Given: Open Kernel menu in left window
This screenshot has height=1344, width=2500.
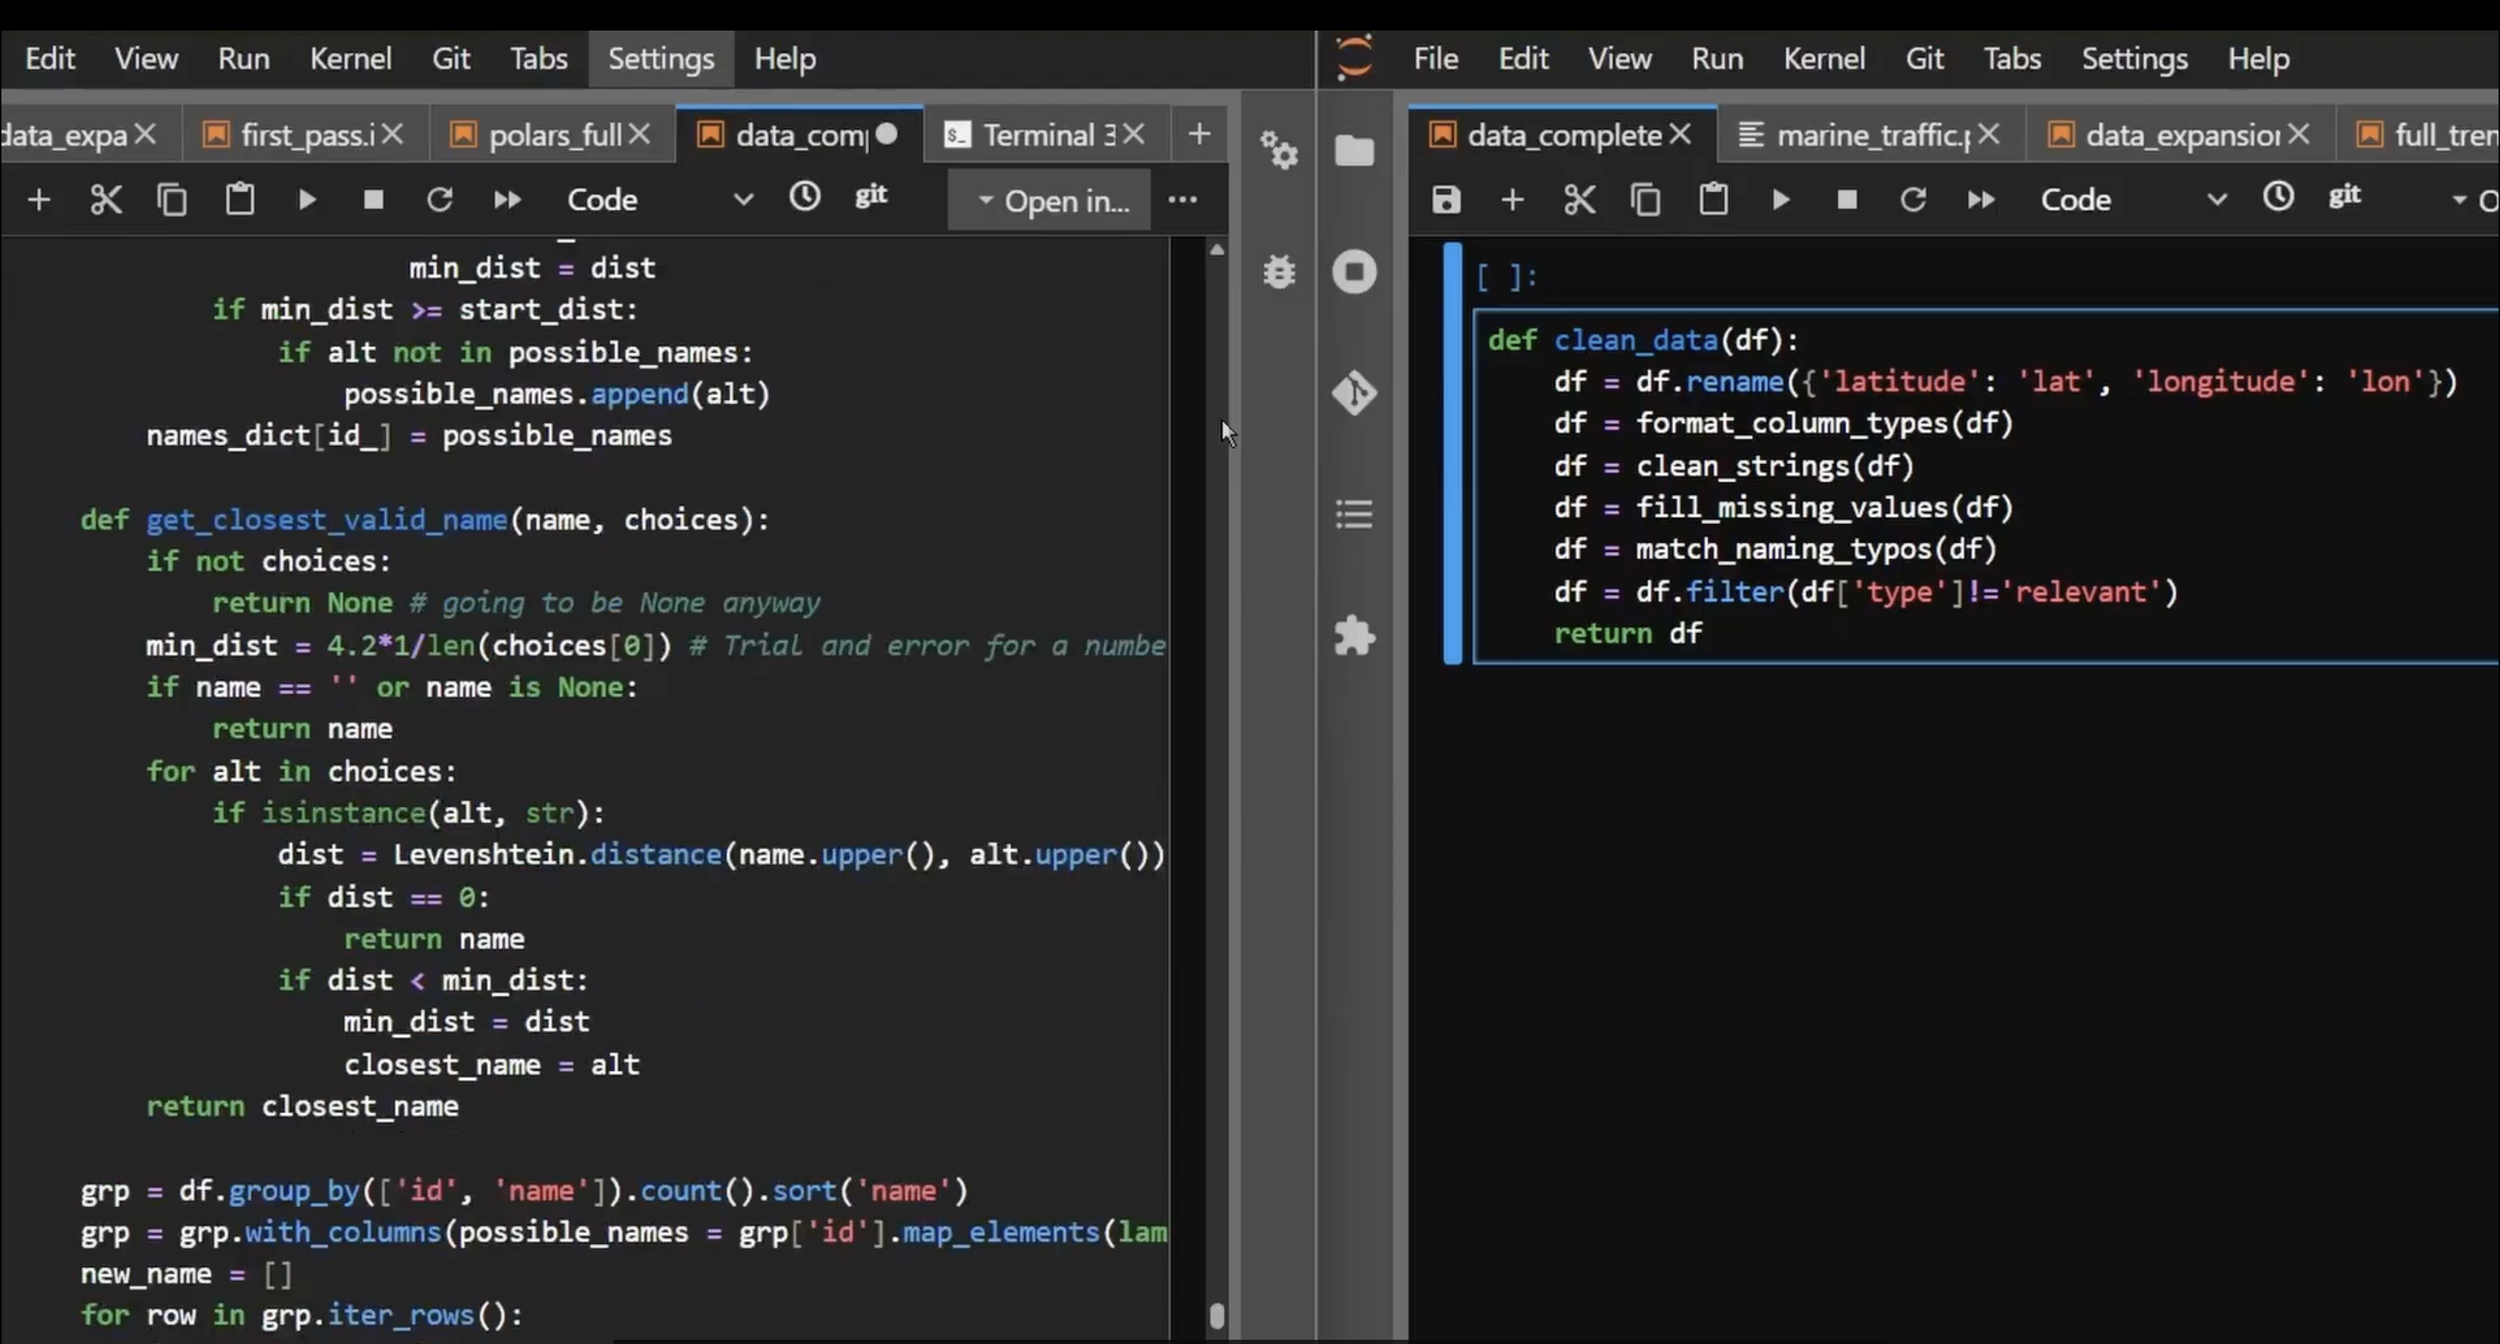Looking at the screenshot, I should coord(350,59).
